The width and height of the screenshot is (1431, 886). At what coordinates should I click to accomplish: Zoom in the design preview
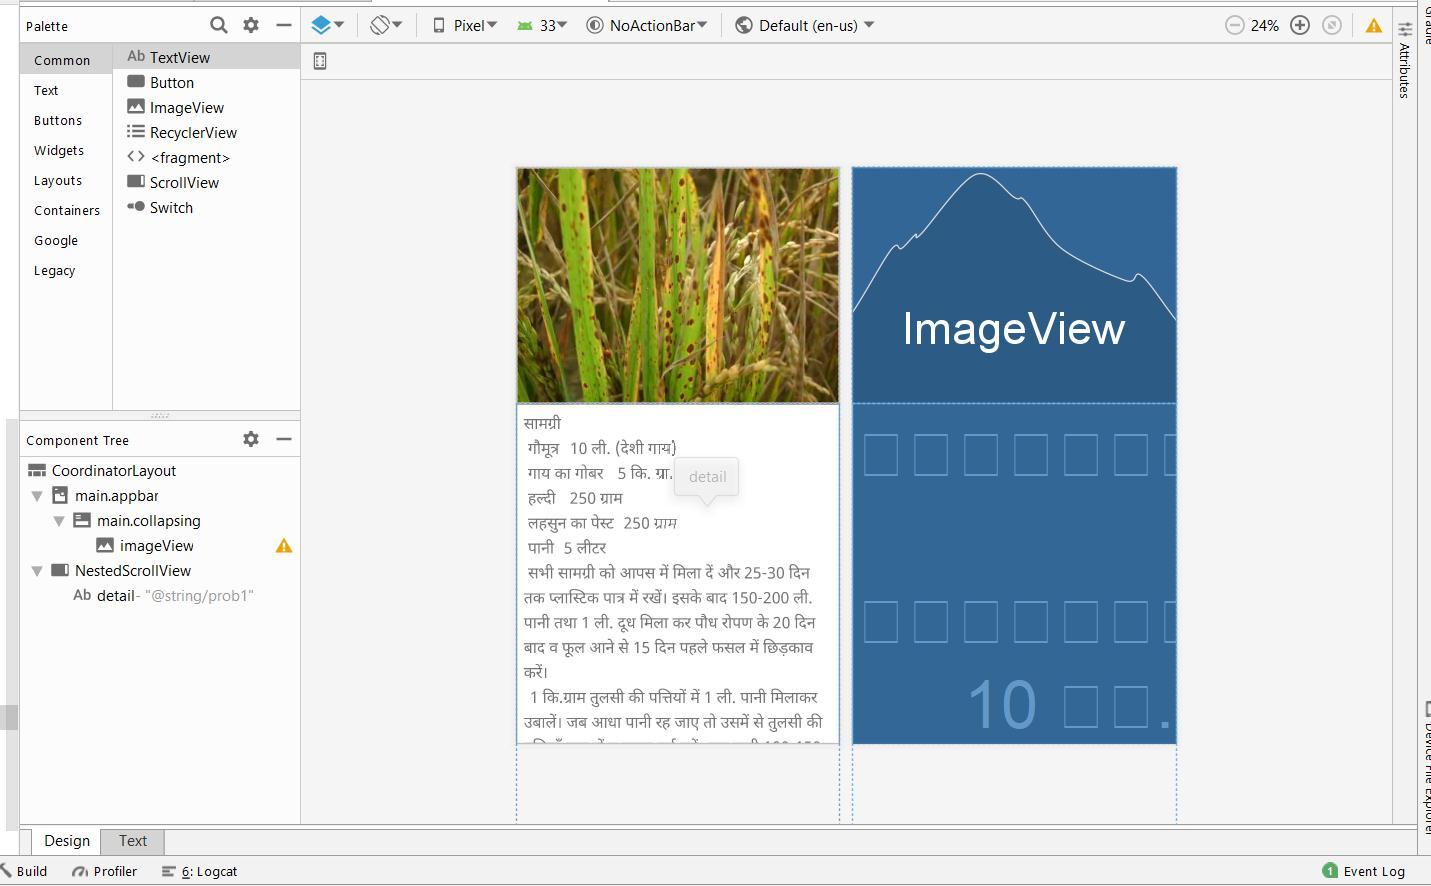(1300, 26)
